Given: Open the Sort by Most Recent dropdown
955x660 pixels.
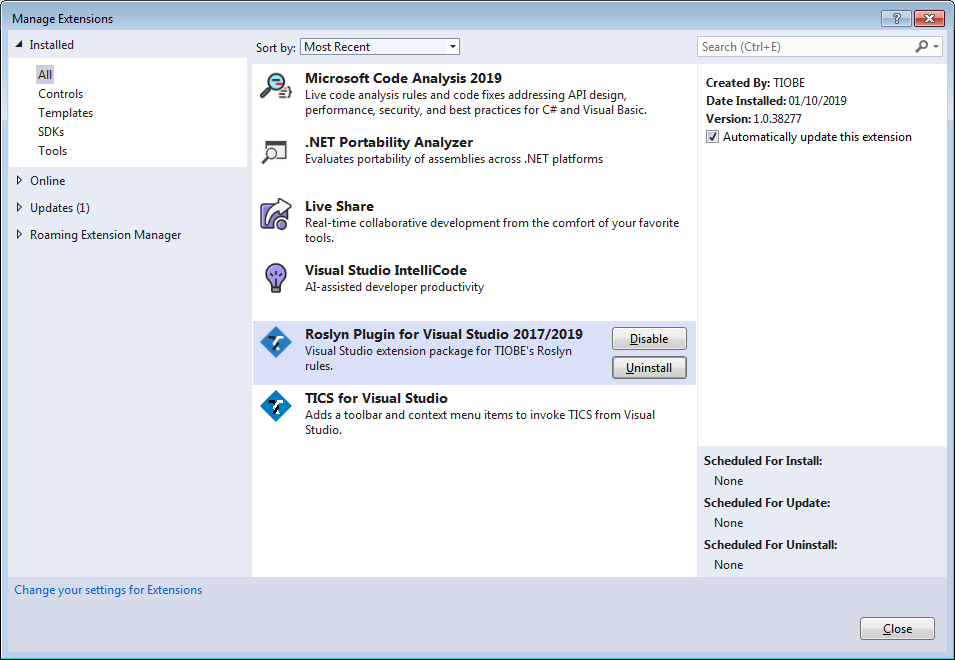Looking at the screenshot, I should [x=380, y=47].
